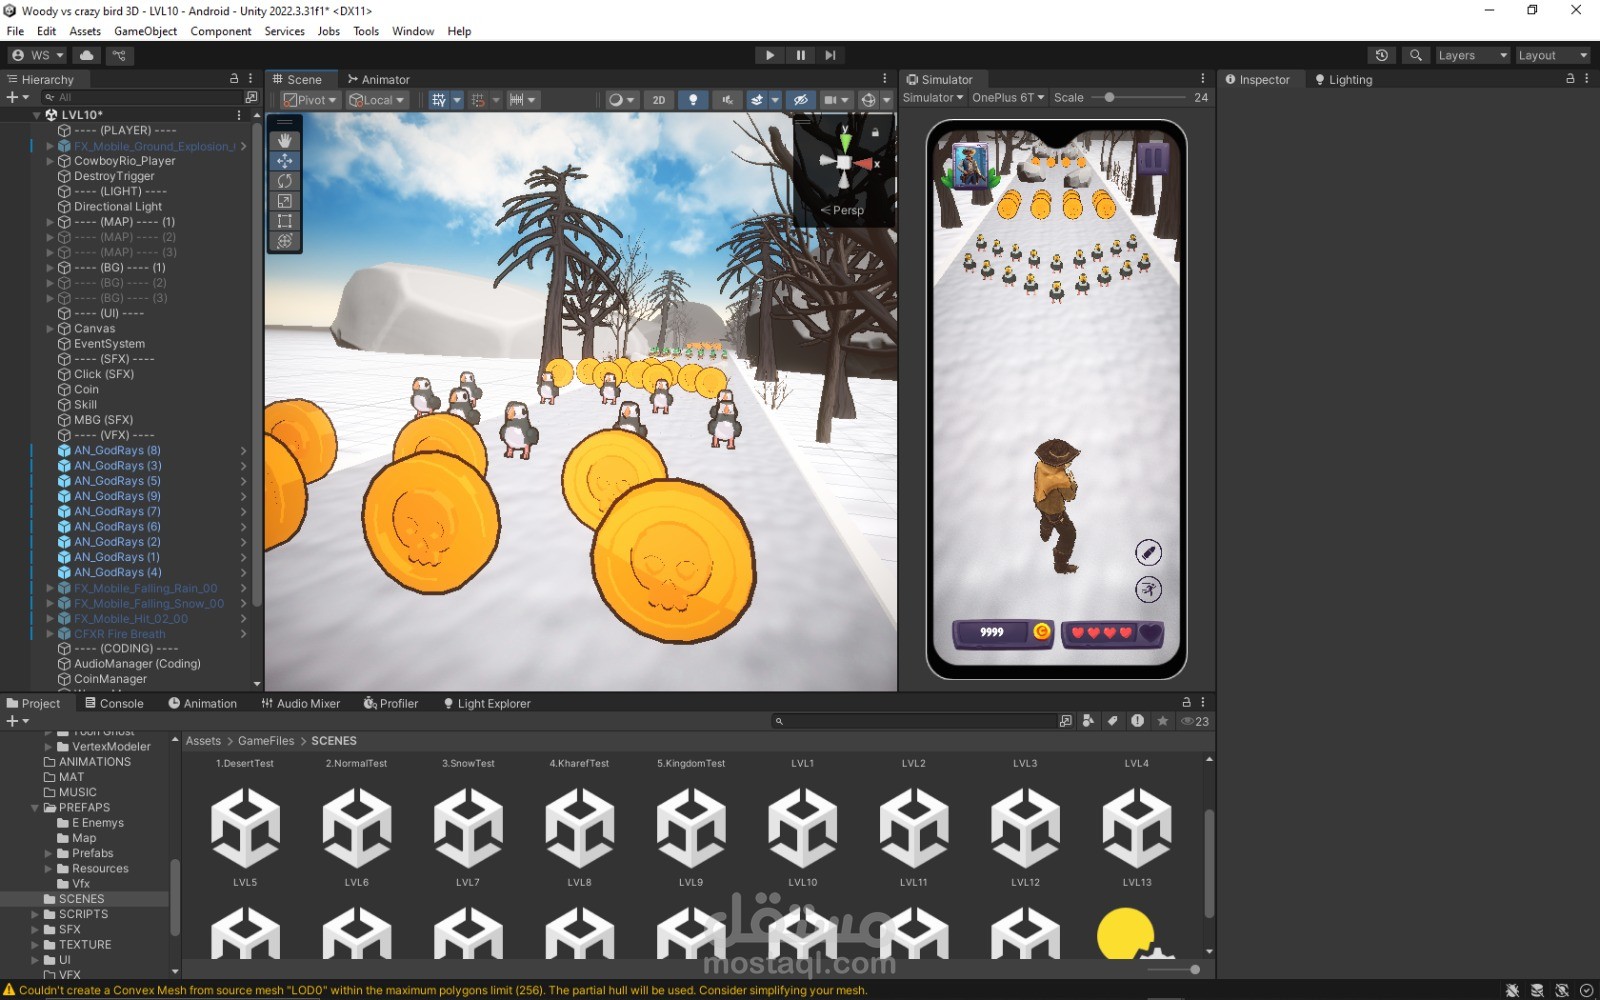Open the Local handle rotation dropdown
The width and height of the screenshot is (1600, 1000).
point(377,100)
